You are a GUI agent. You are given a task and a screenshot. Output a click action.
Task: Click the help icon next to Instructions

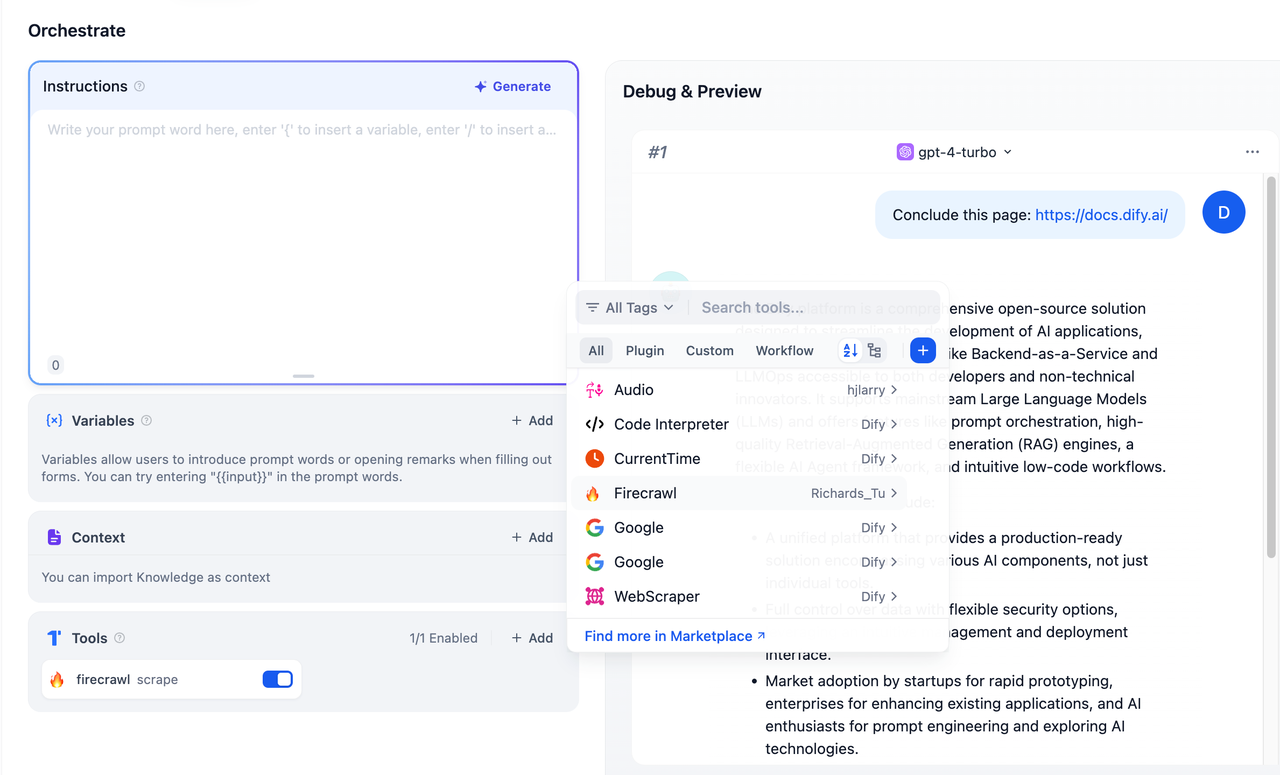[140, 87]
